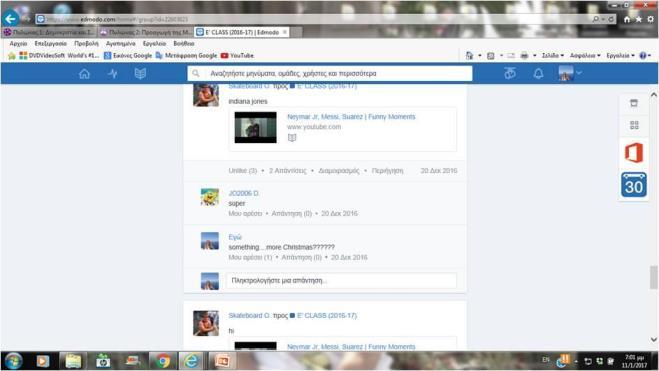The width and height of the screenshot is (659, 371).
Task: Open the Βοήθεια menu
Action: coord(184,44)
